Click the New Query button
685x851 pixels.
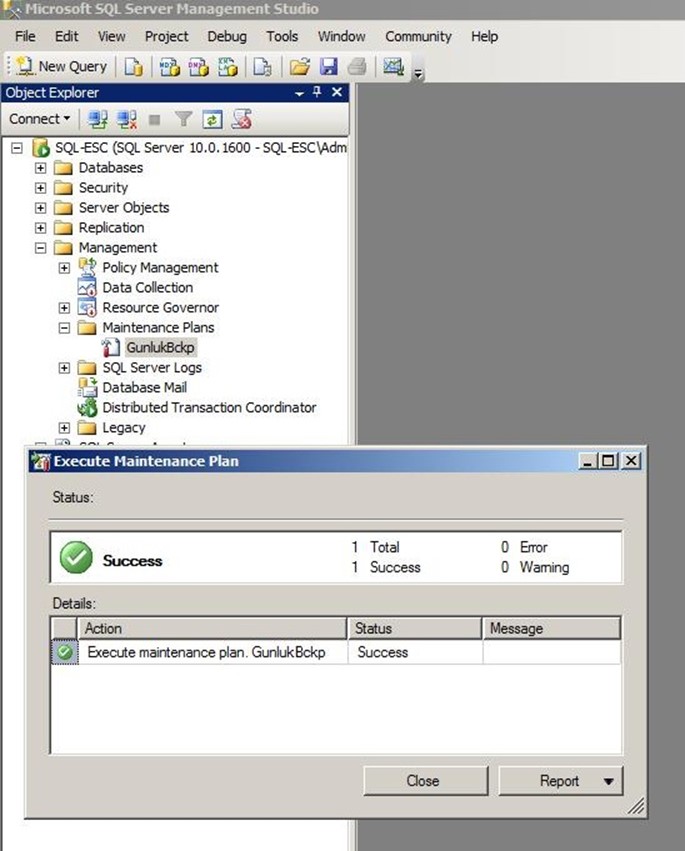61,66
